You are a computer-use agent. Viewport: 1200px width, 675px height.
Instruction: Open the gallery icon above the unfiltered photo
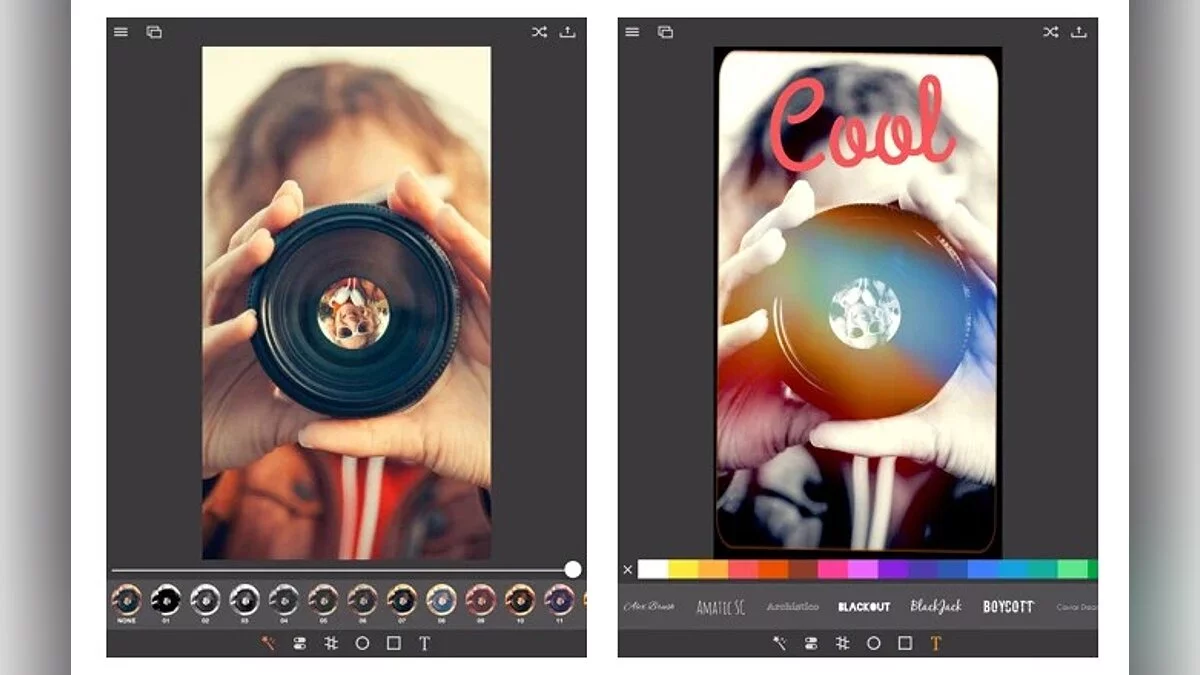[154, 32]
